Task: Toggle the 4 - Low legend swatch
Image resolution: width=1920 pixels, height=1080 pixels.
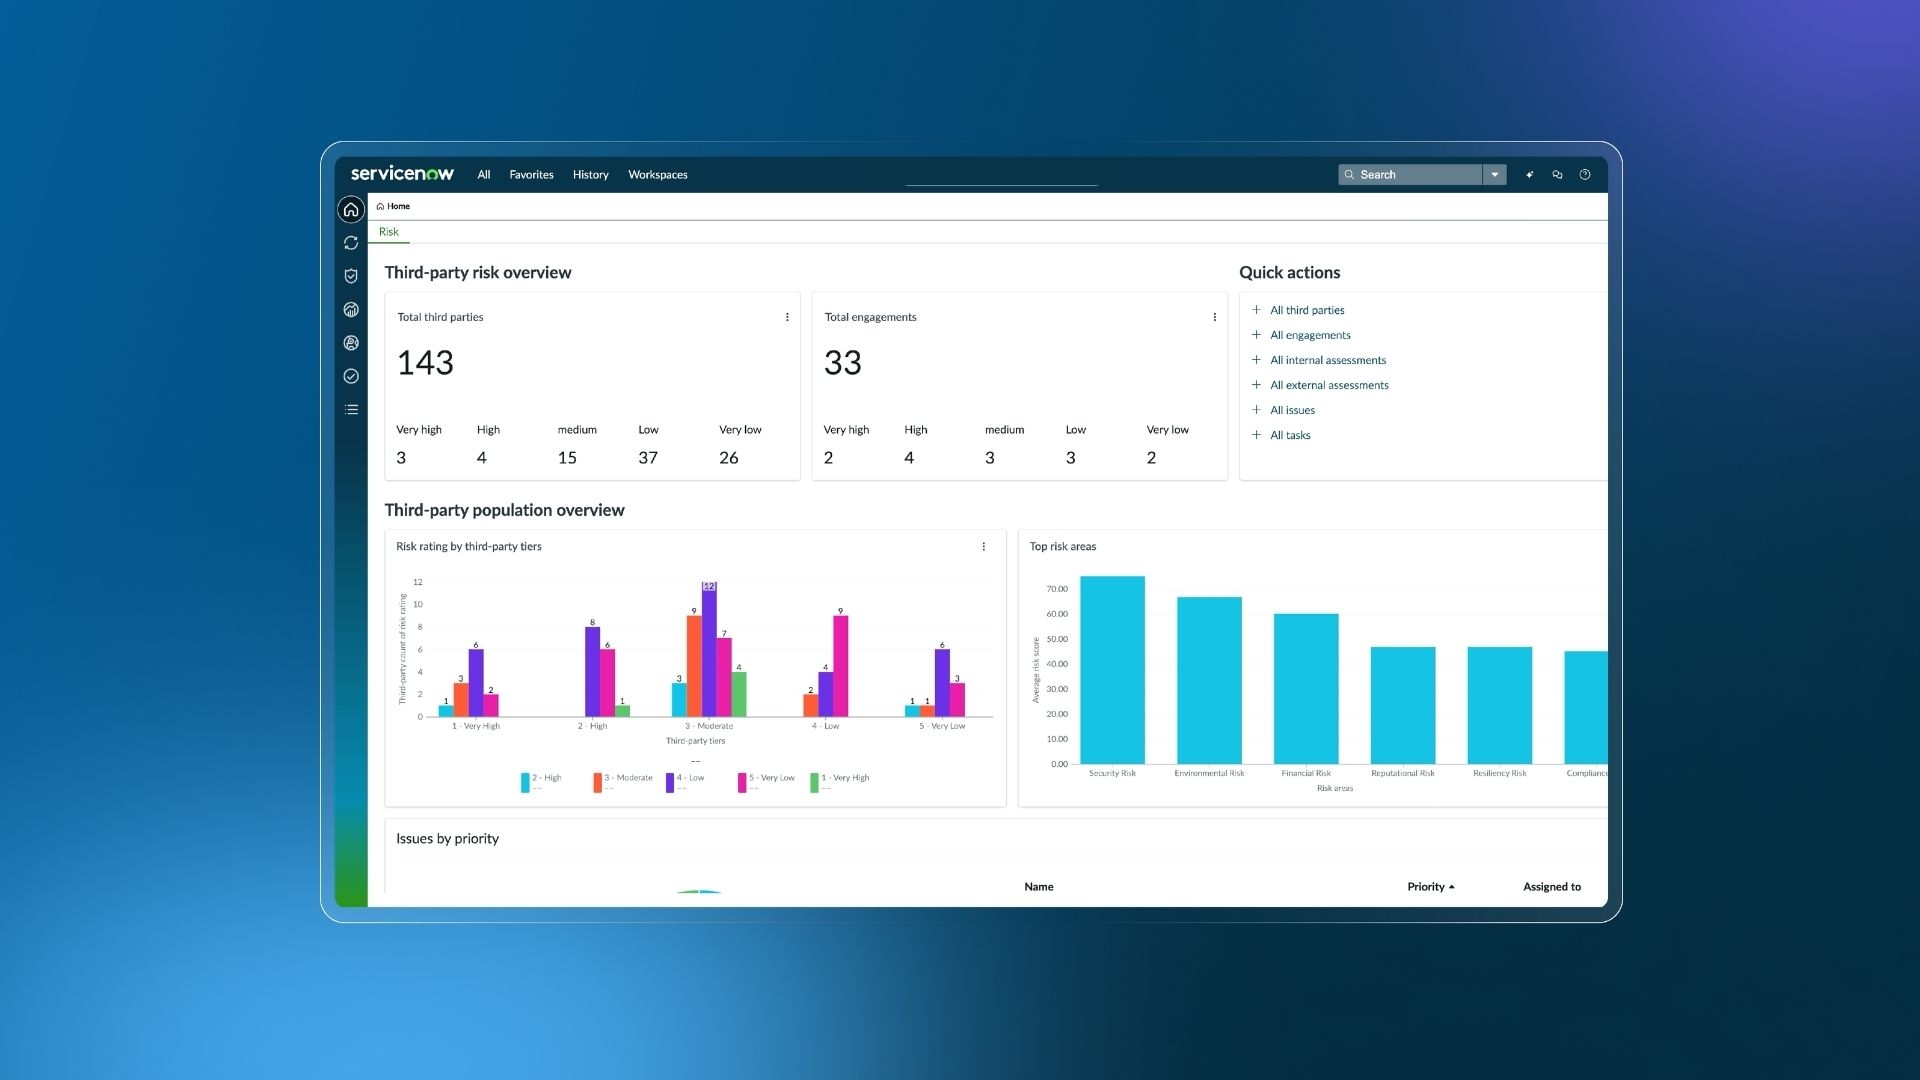Action: pos(670,783)
